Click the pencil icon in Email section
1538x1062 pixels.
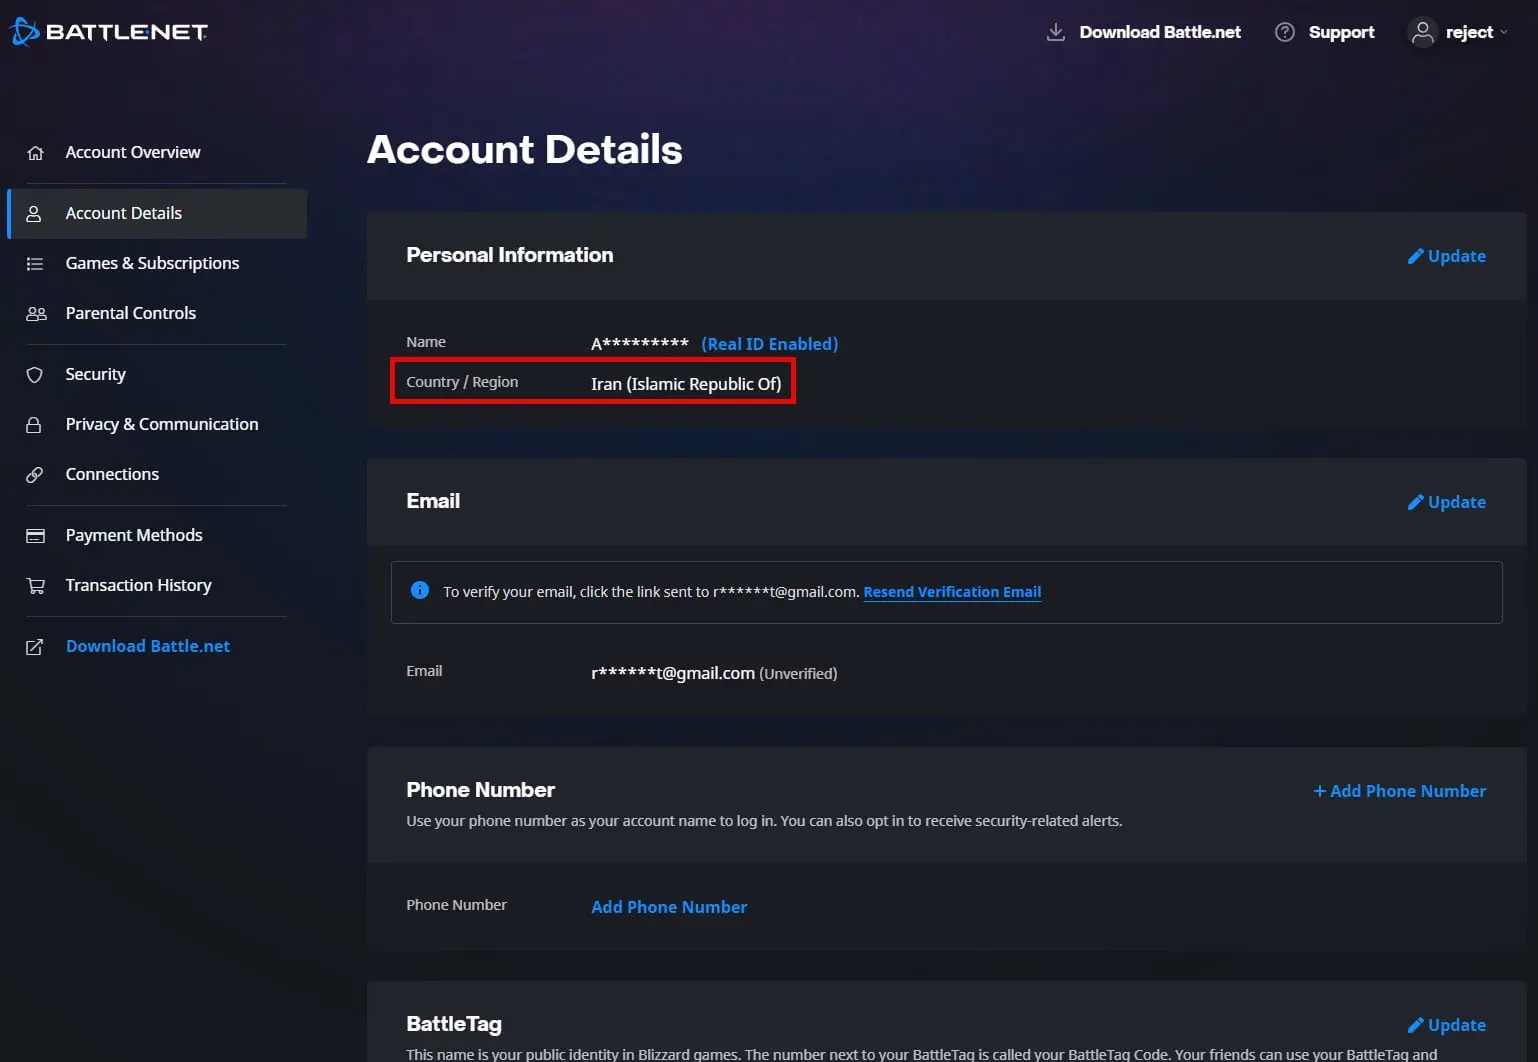point(1415,502)
